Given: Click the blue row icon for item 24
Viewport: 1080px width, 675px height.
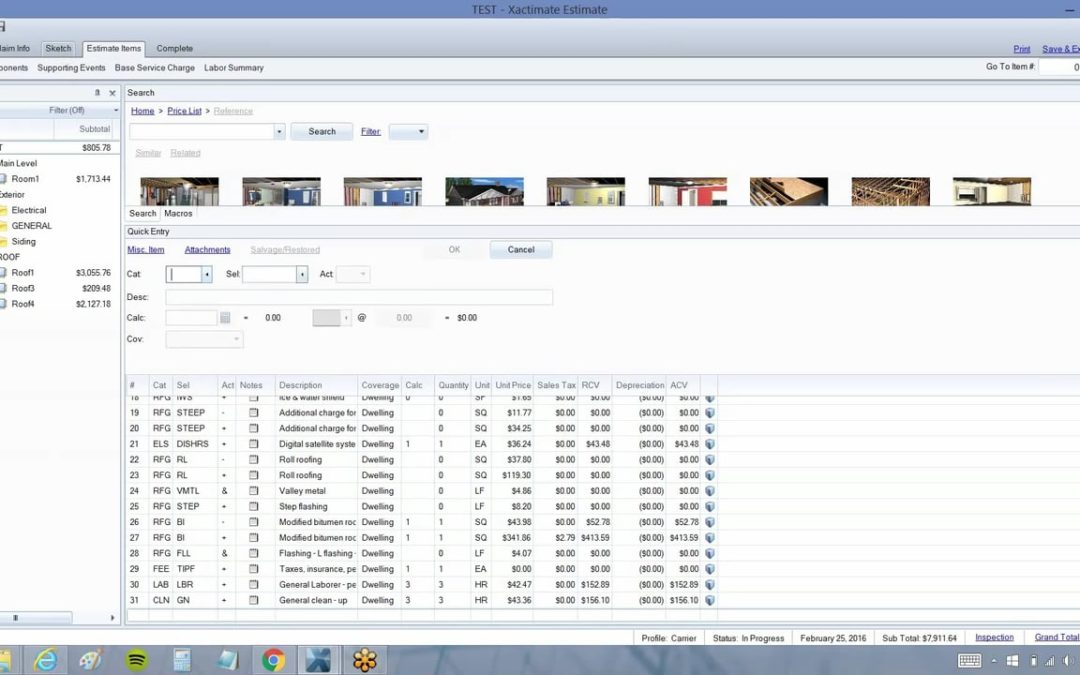Looking at the screenshot, I should click(x=709, y=491).
